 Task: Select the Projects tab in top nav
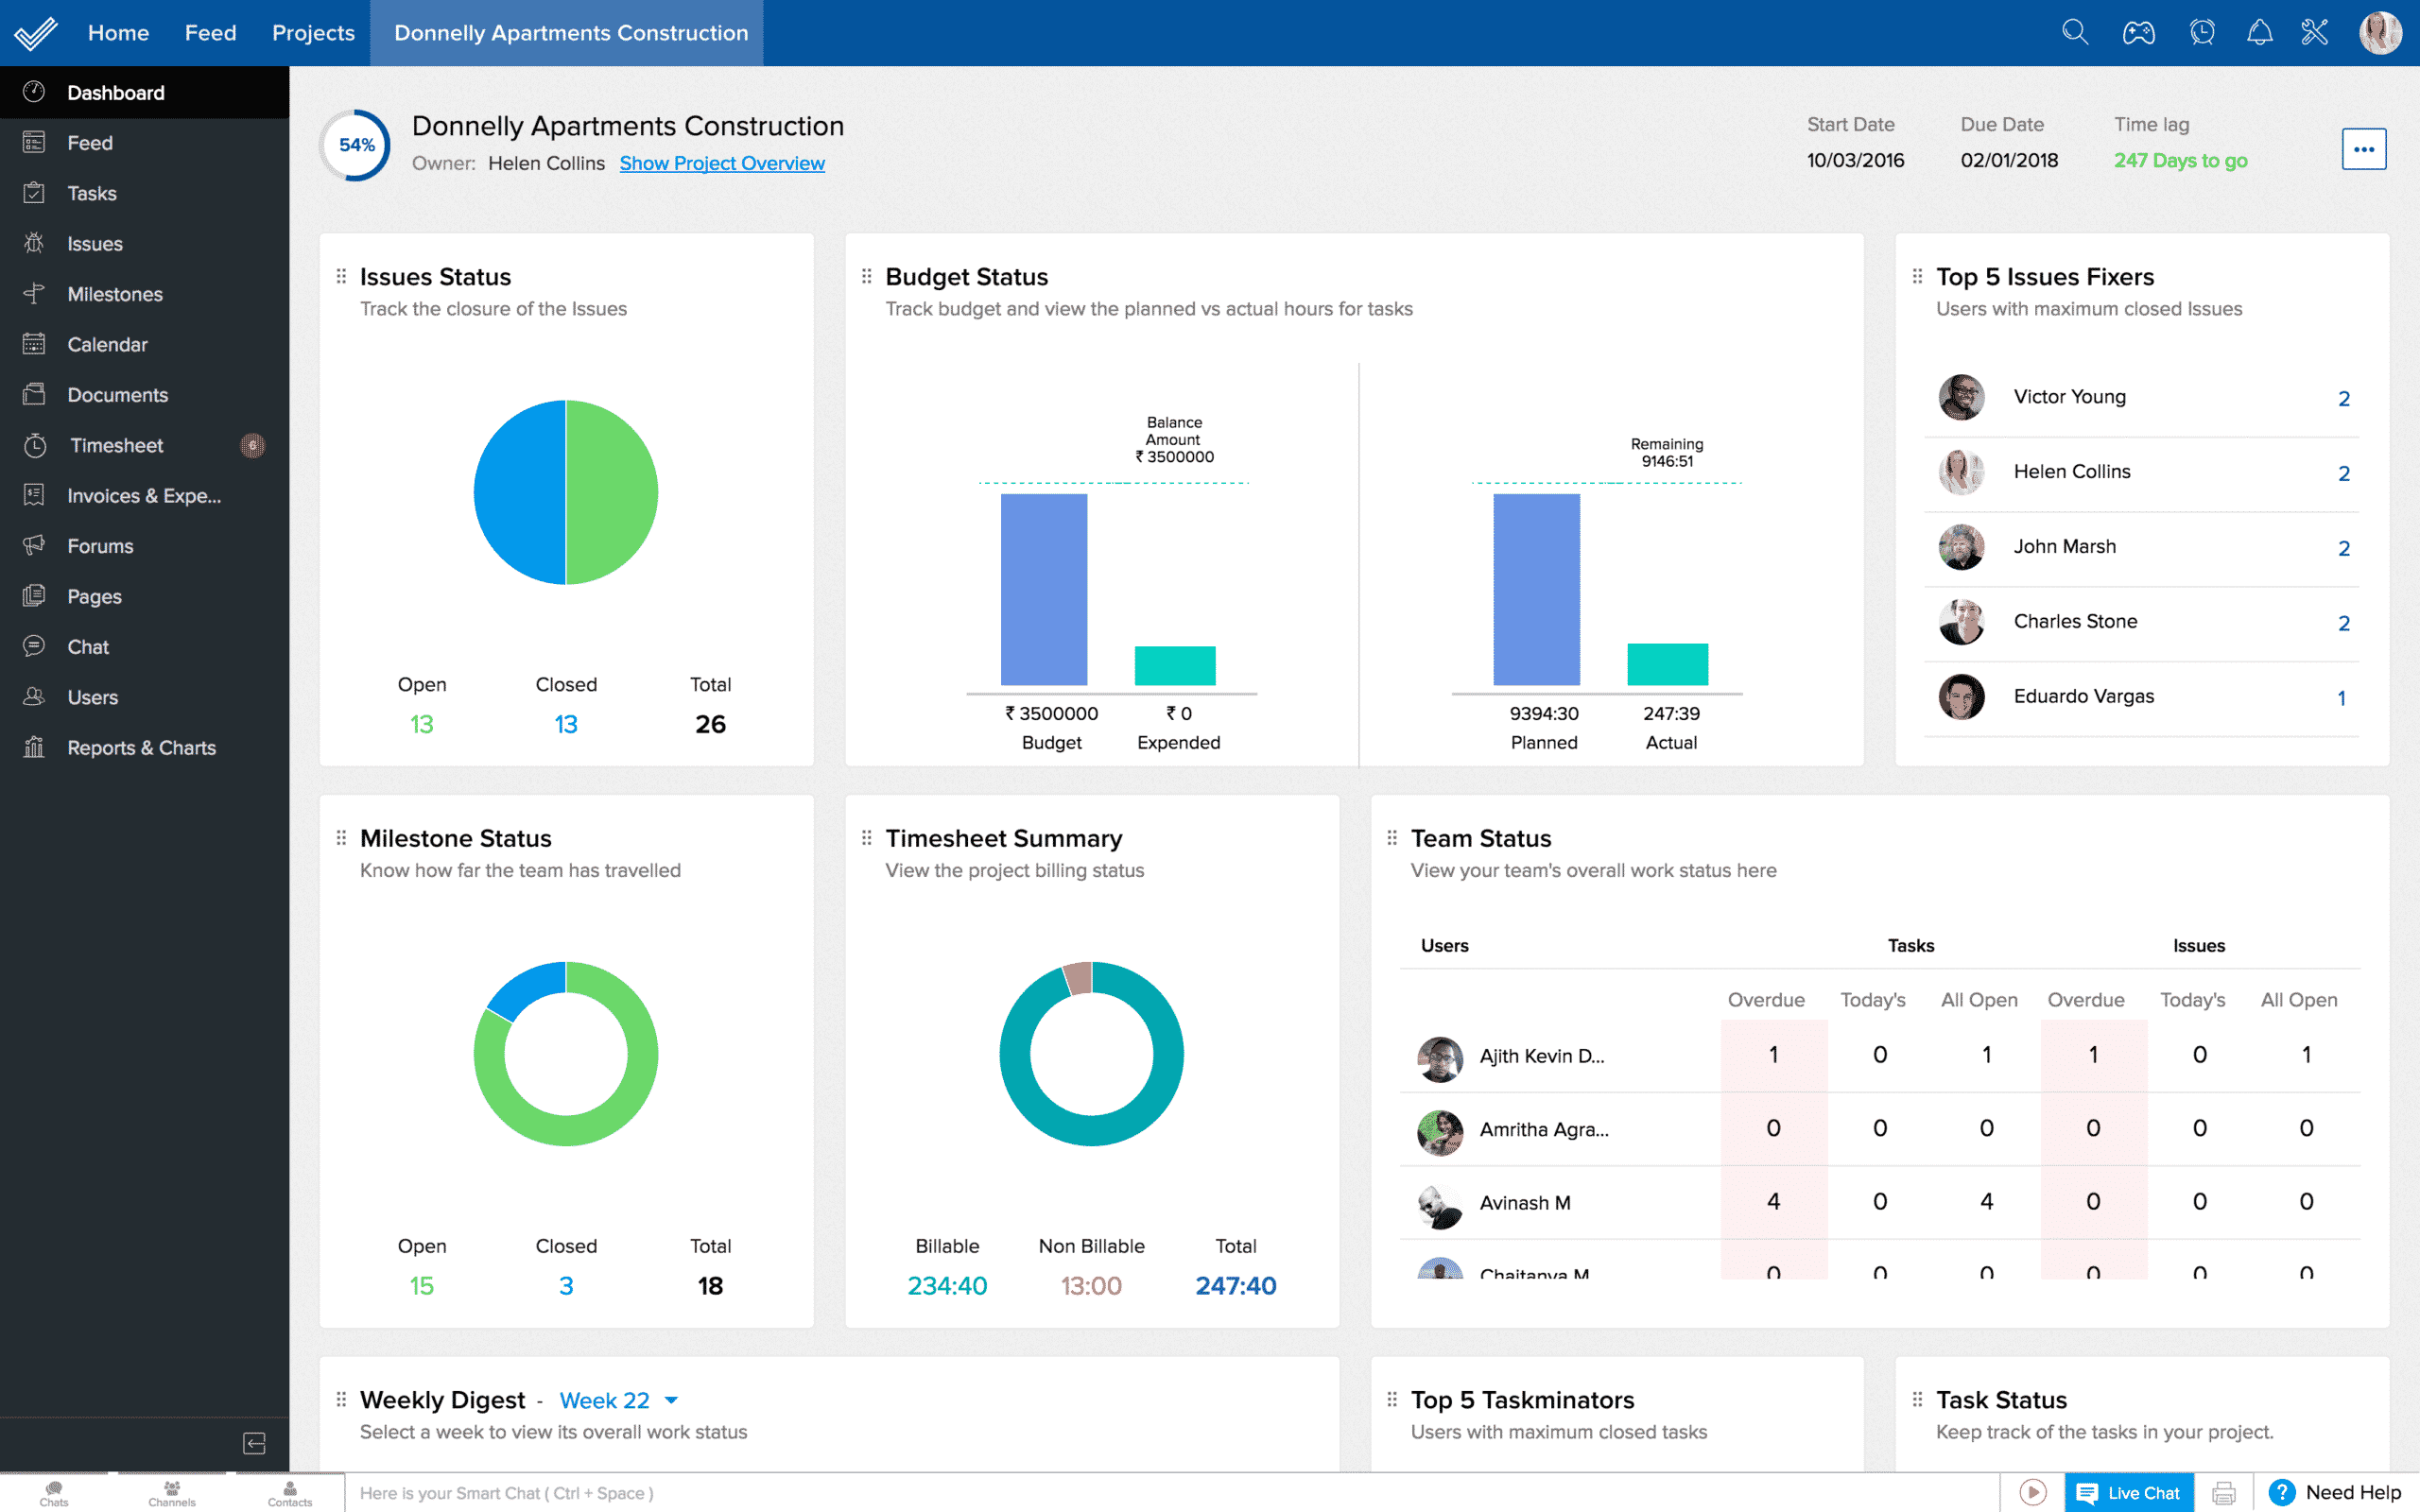coord(310,33)
